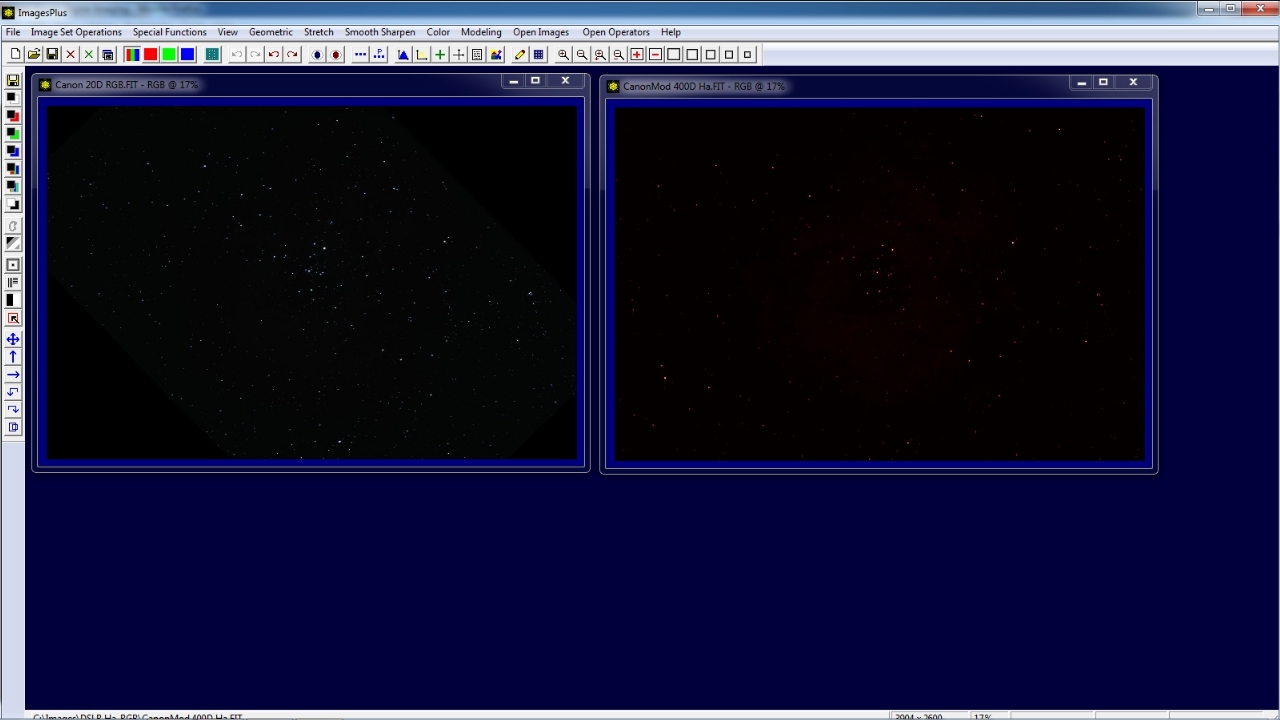Image resolution: width=1280 pixels, height=720 pixels.
Task: Click the red dot circle icon
Action: point(336,54)
